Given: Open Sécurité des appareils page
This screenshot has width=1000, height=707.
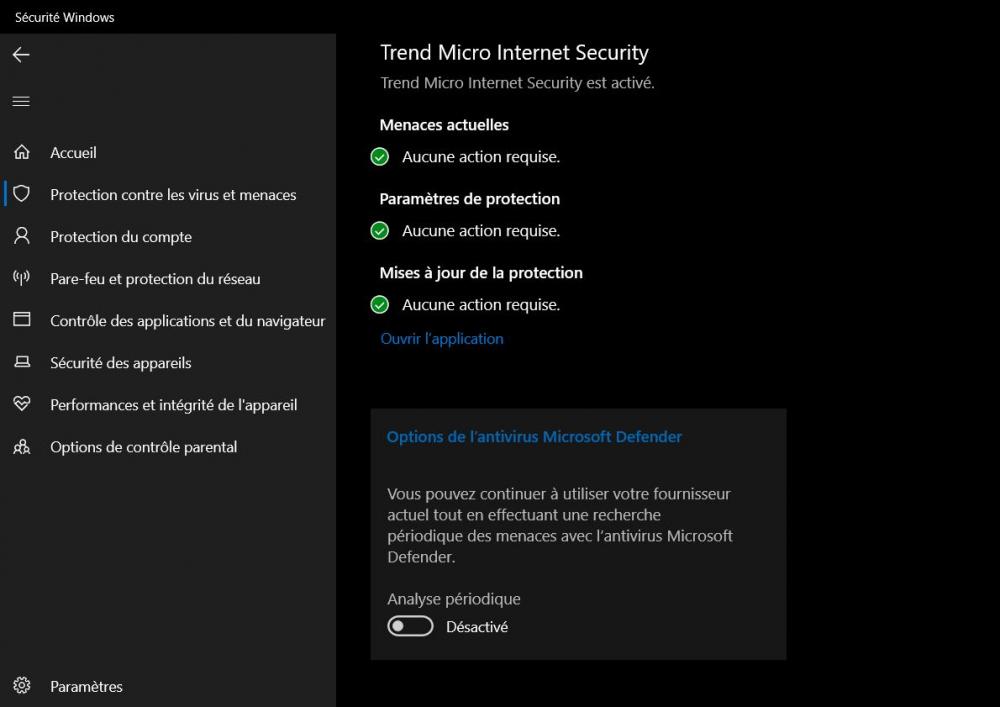Looking at the screenshot, I should (x=121, y=363).
